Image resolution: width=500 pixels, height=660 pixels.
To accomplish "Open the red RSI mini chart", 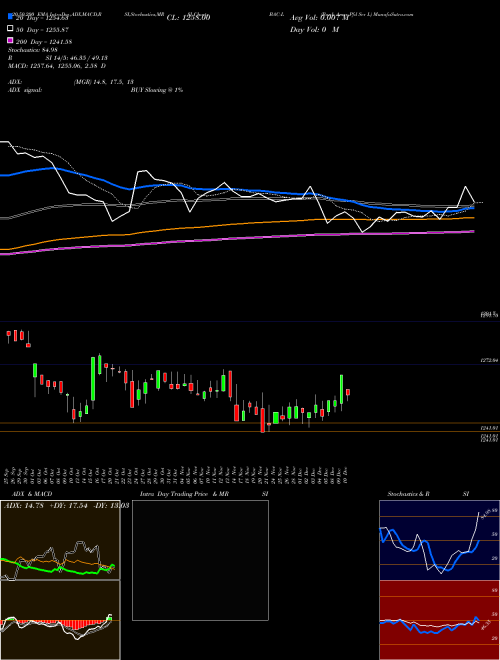I will click(439, 620).
